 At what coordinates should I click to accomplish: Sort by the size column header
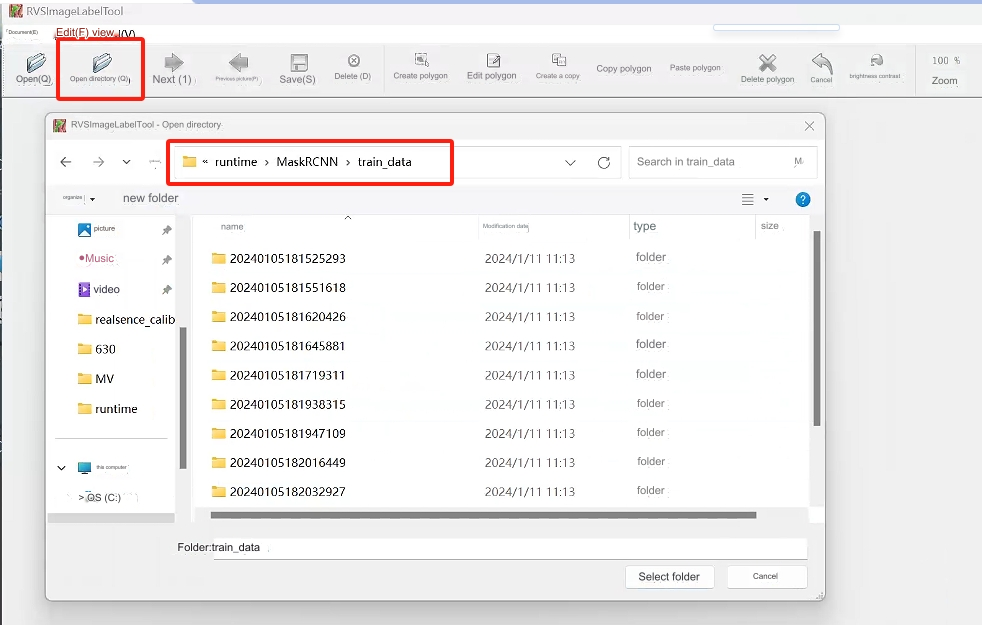coord(770,226)
